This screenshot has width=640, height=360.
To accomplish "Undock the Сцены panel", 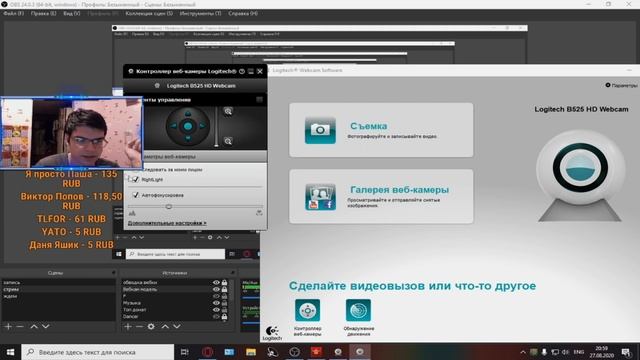I will (x=113, y=272).
